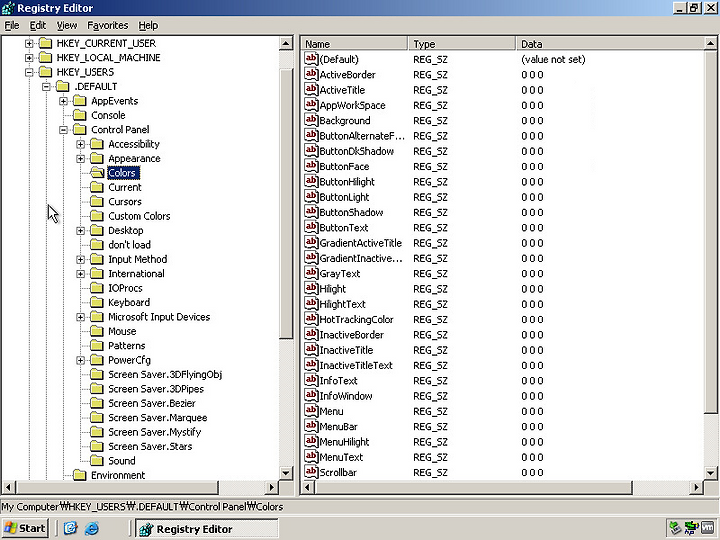Image resolution: width=720 pixels, height=540 pixels.
Task: Expand the PowerCfg key
Action: (80, 360)
